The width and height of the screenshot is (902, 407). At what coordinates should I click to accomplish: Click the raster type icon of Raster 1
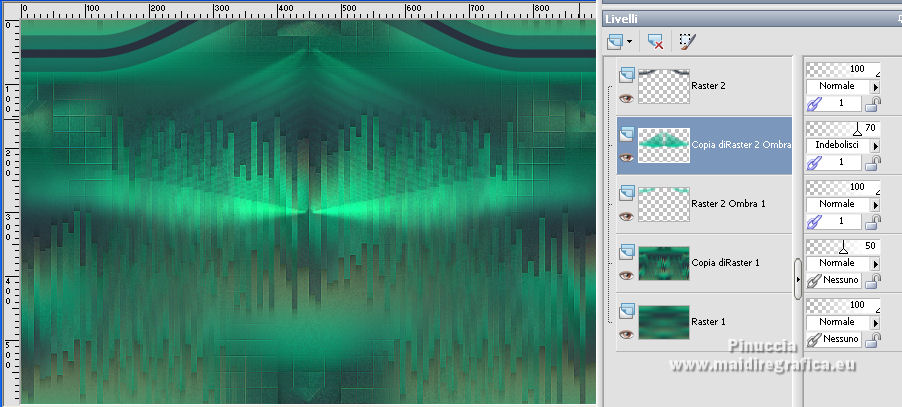click(x=626, y=310)
